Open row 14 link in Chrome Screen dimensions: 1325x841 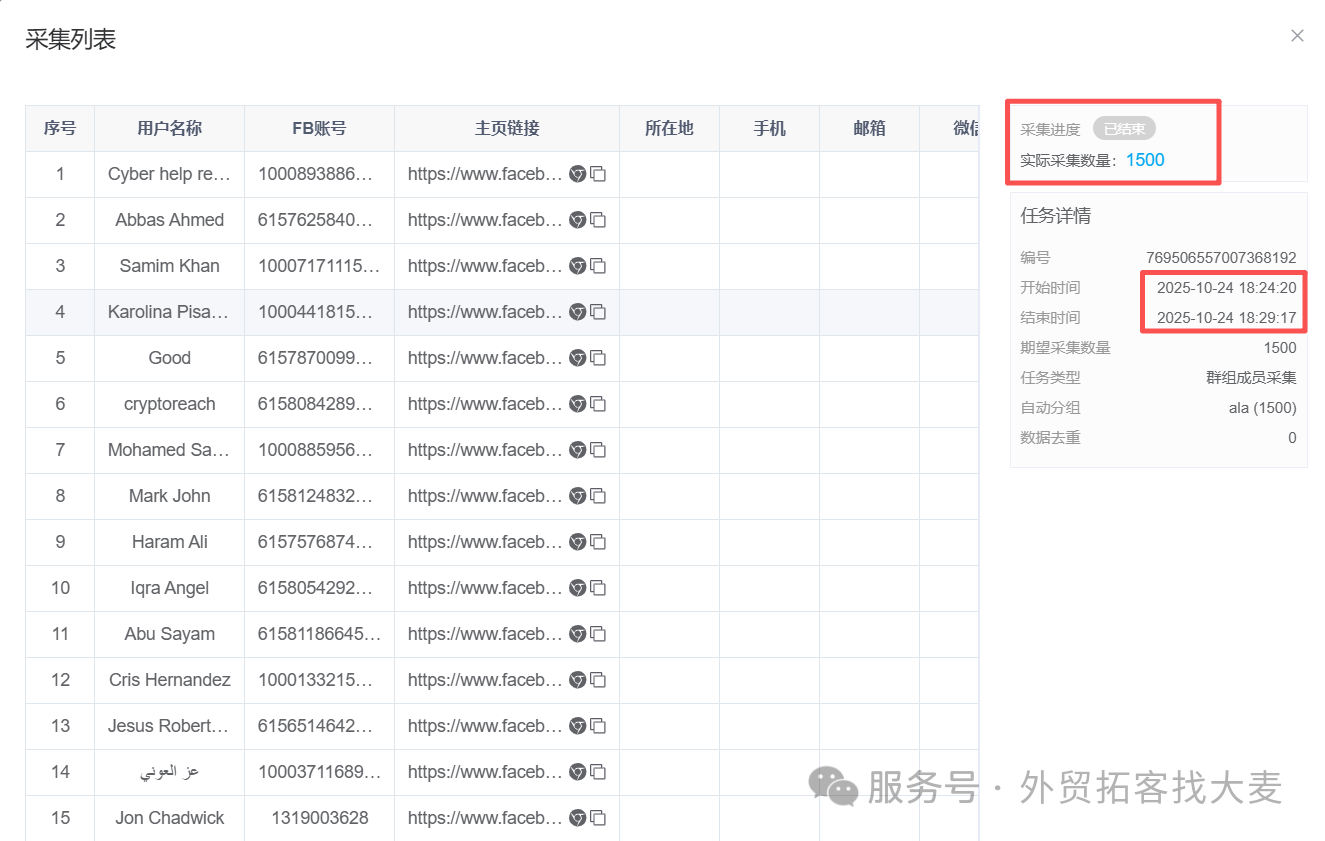[x=577, y=772]
